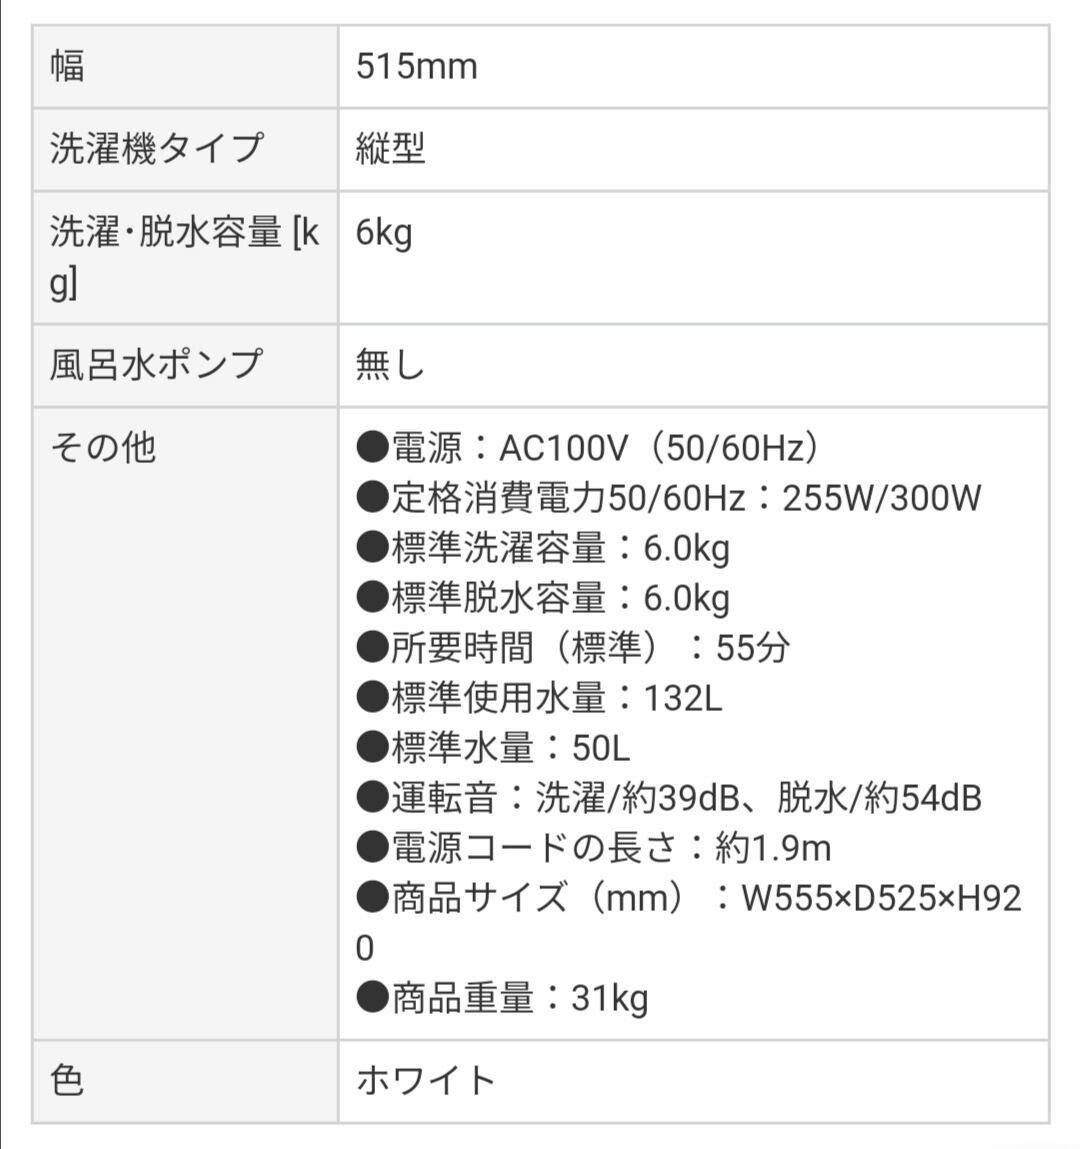Click the その他 row label
Screen dimensions: 1080x1149
(103, 447)
